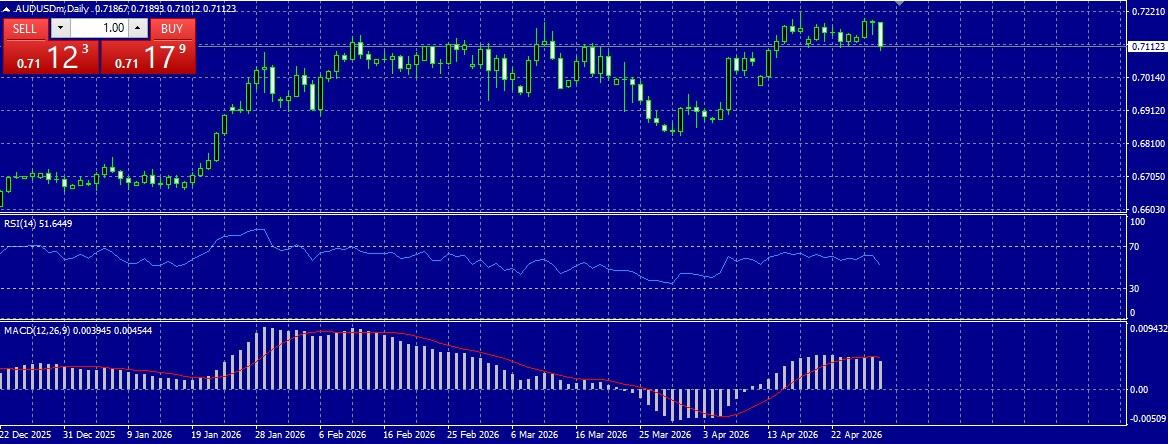Screen dimensions: 1168x444
Task: Click the 28 Jan 2026 date label
Action: click(280, 434)
